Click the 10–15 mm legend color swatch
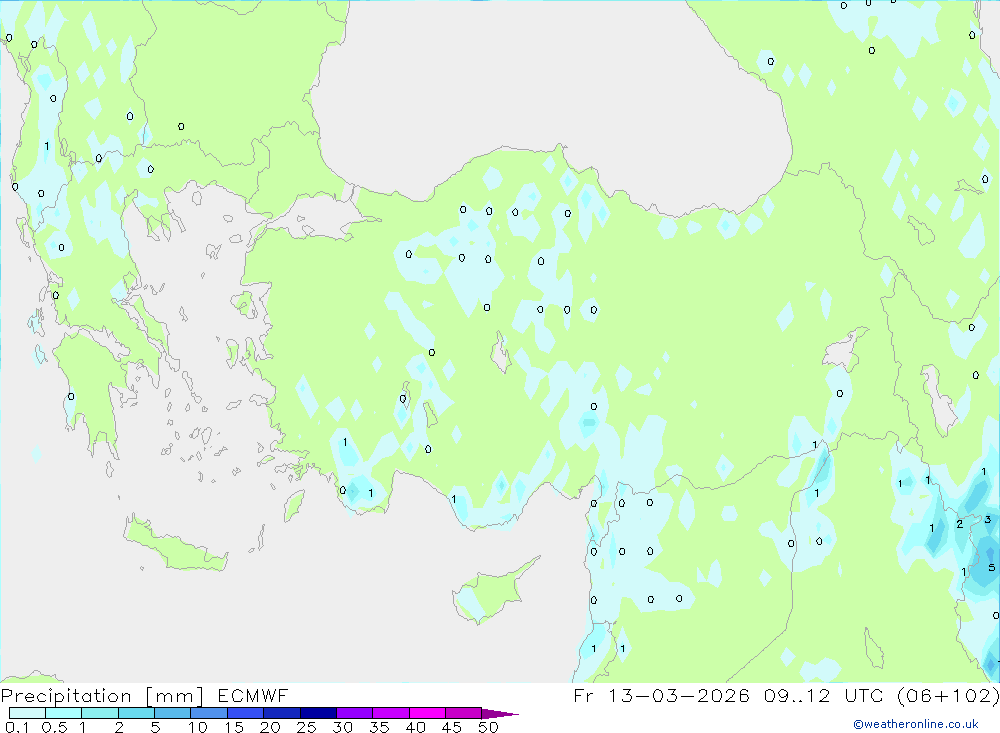 point(209,713)
